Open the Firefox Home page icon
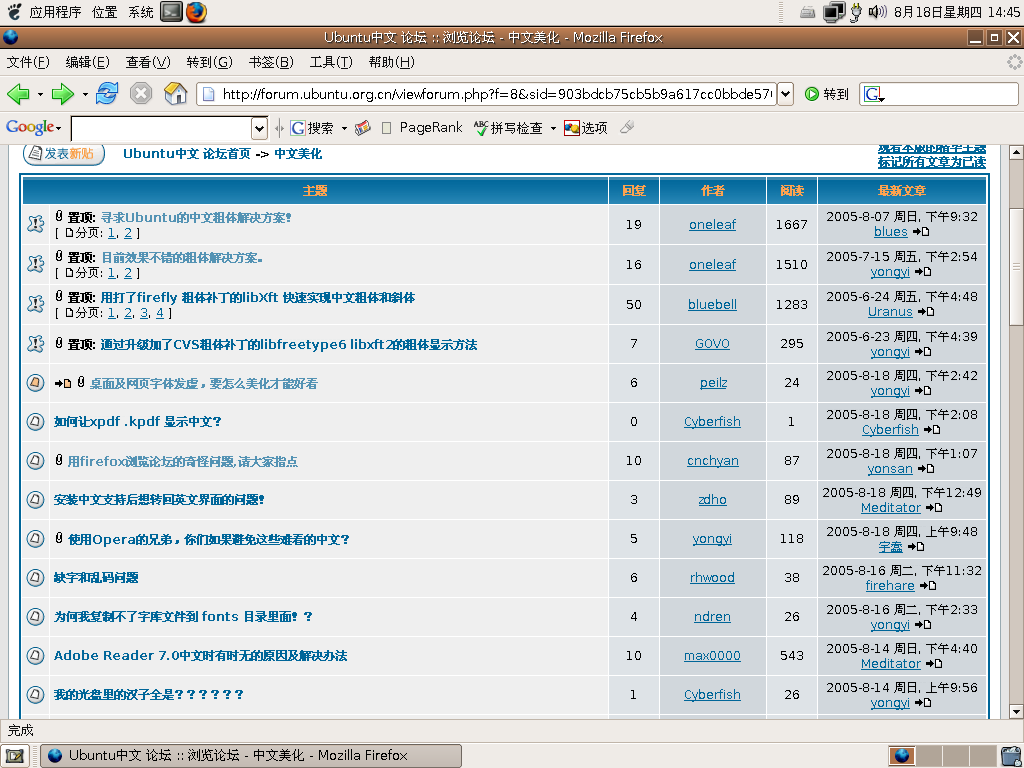Image resolution: width=1024 pixels, height=768 pixels. point(176,93)
